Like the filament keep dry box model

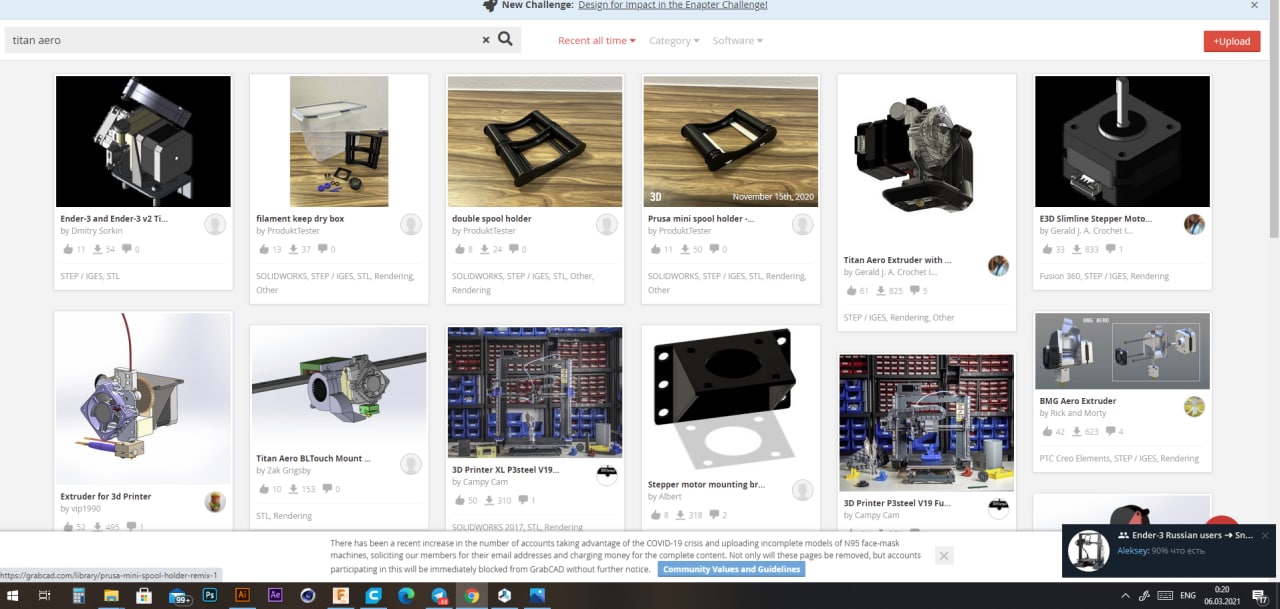[x=263, y=249]
